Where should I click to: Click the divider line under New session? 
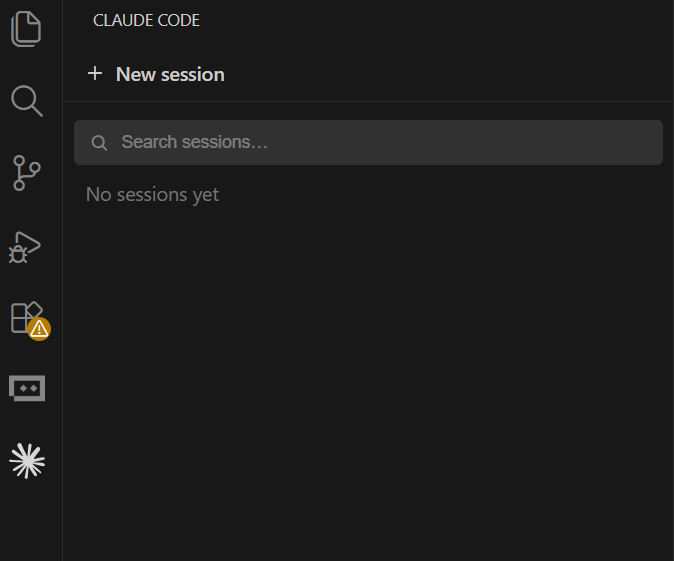(x=368, y=101)
